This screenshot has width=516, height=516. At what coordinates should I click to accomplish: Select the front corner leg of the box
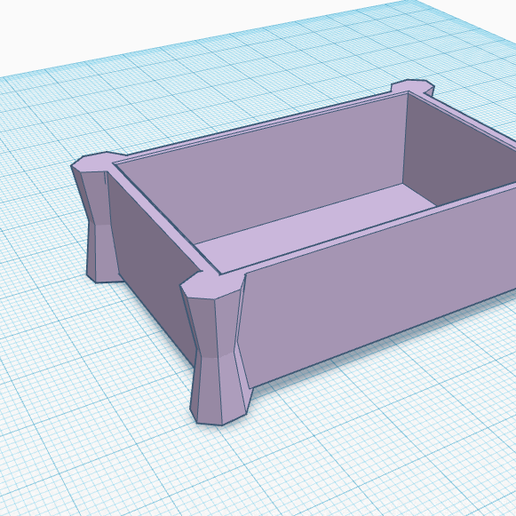[x=217, y=348]
